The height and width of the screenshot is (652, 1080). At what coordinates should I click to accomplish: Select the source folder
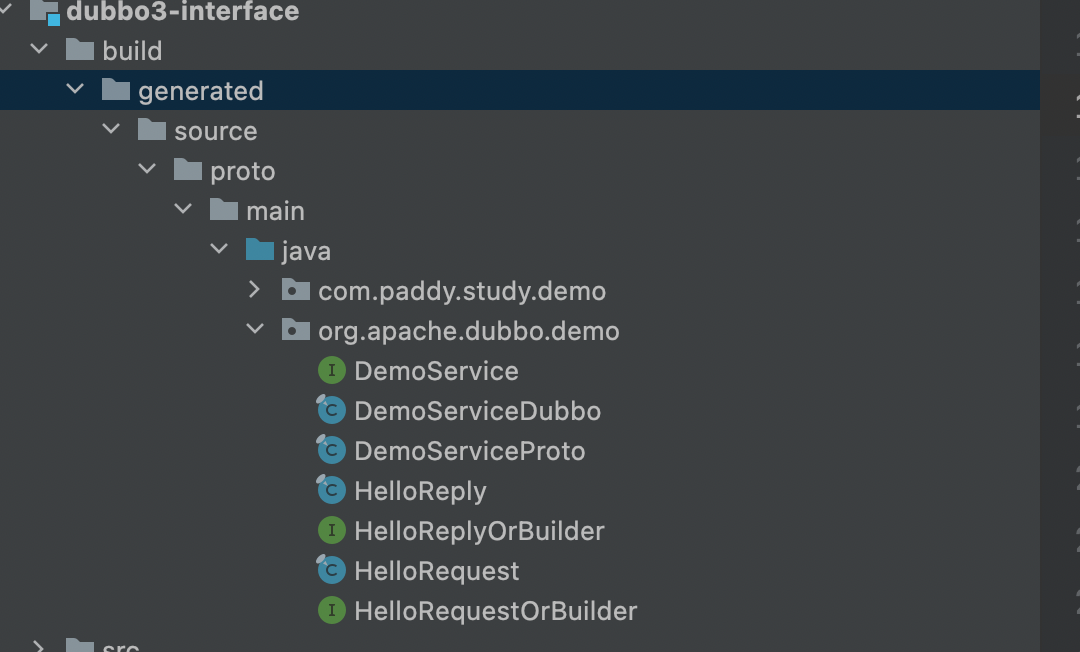[215, 130]
